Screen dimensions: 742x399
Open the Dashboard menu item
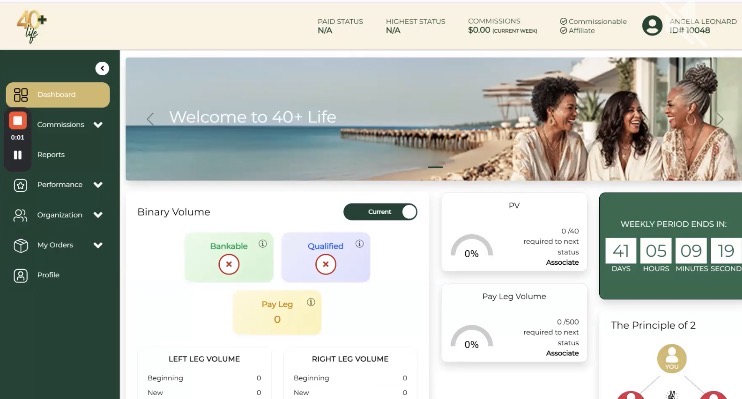point(58,95)
